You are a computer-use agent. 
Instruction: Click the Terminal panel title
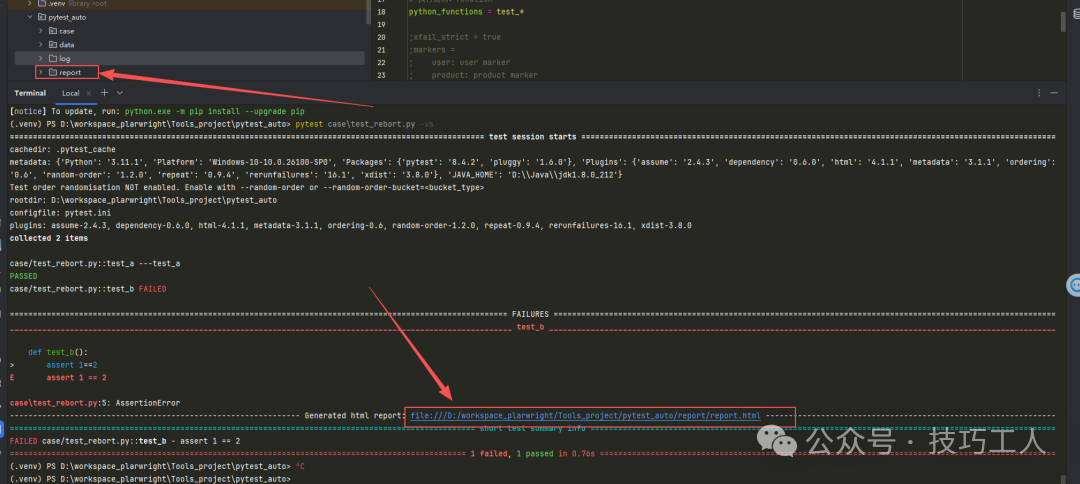coord(30,93)
